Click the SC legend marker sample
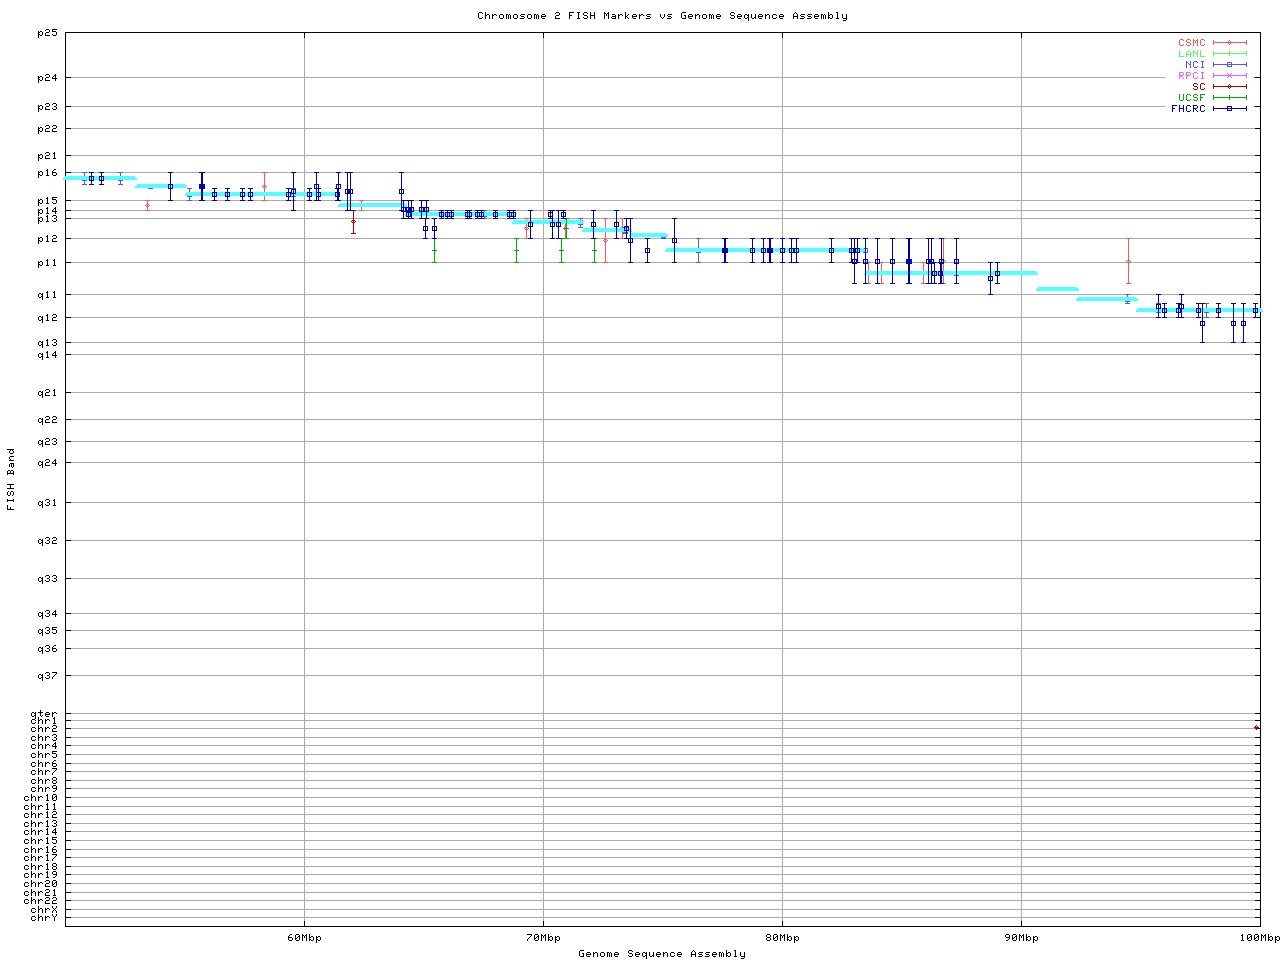 pyautogui.click(x=1229, y=87)
